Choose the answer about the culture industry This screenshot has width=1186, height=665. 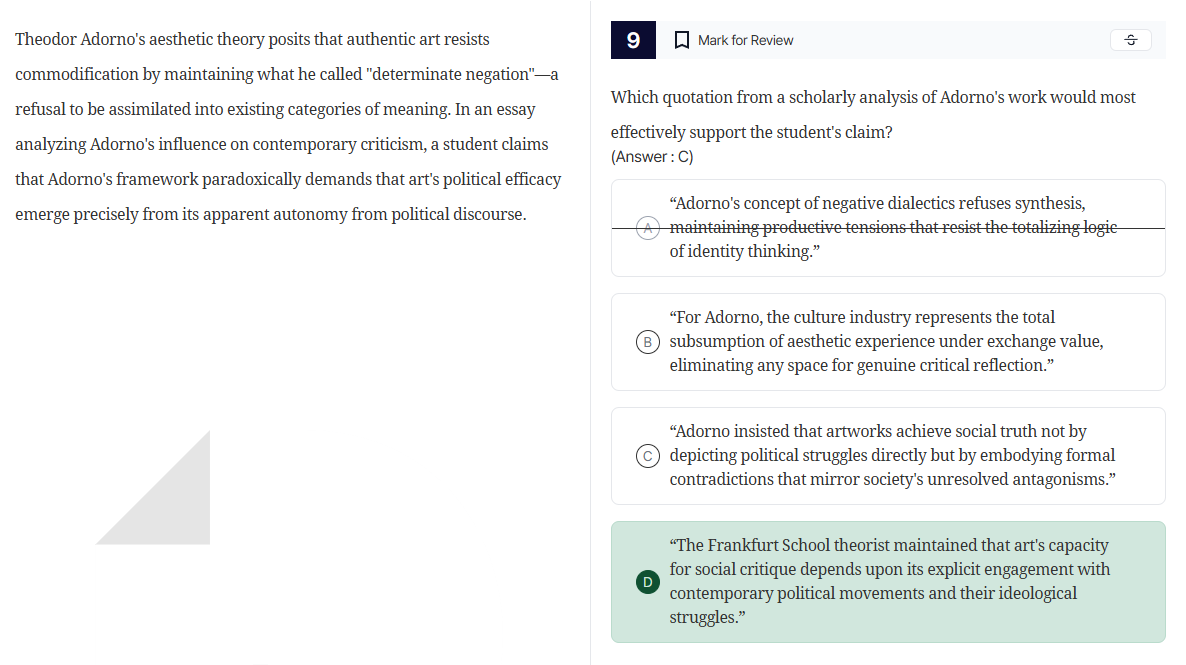[886, 342]
